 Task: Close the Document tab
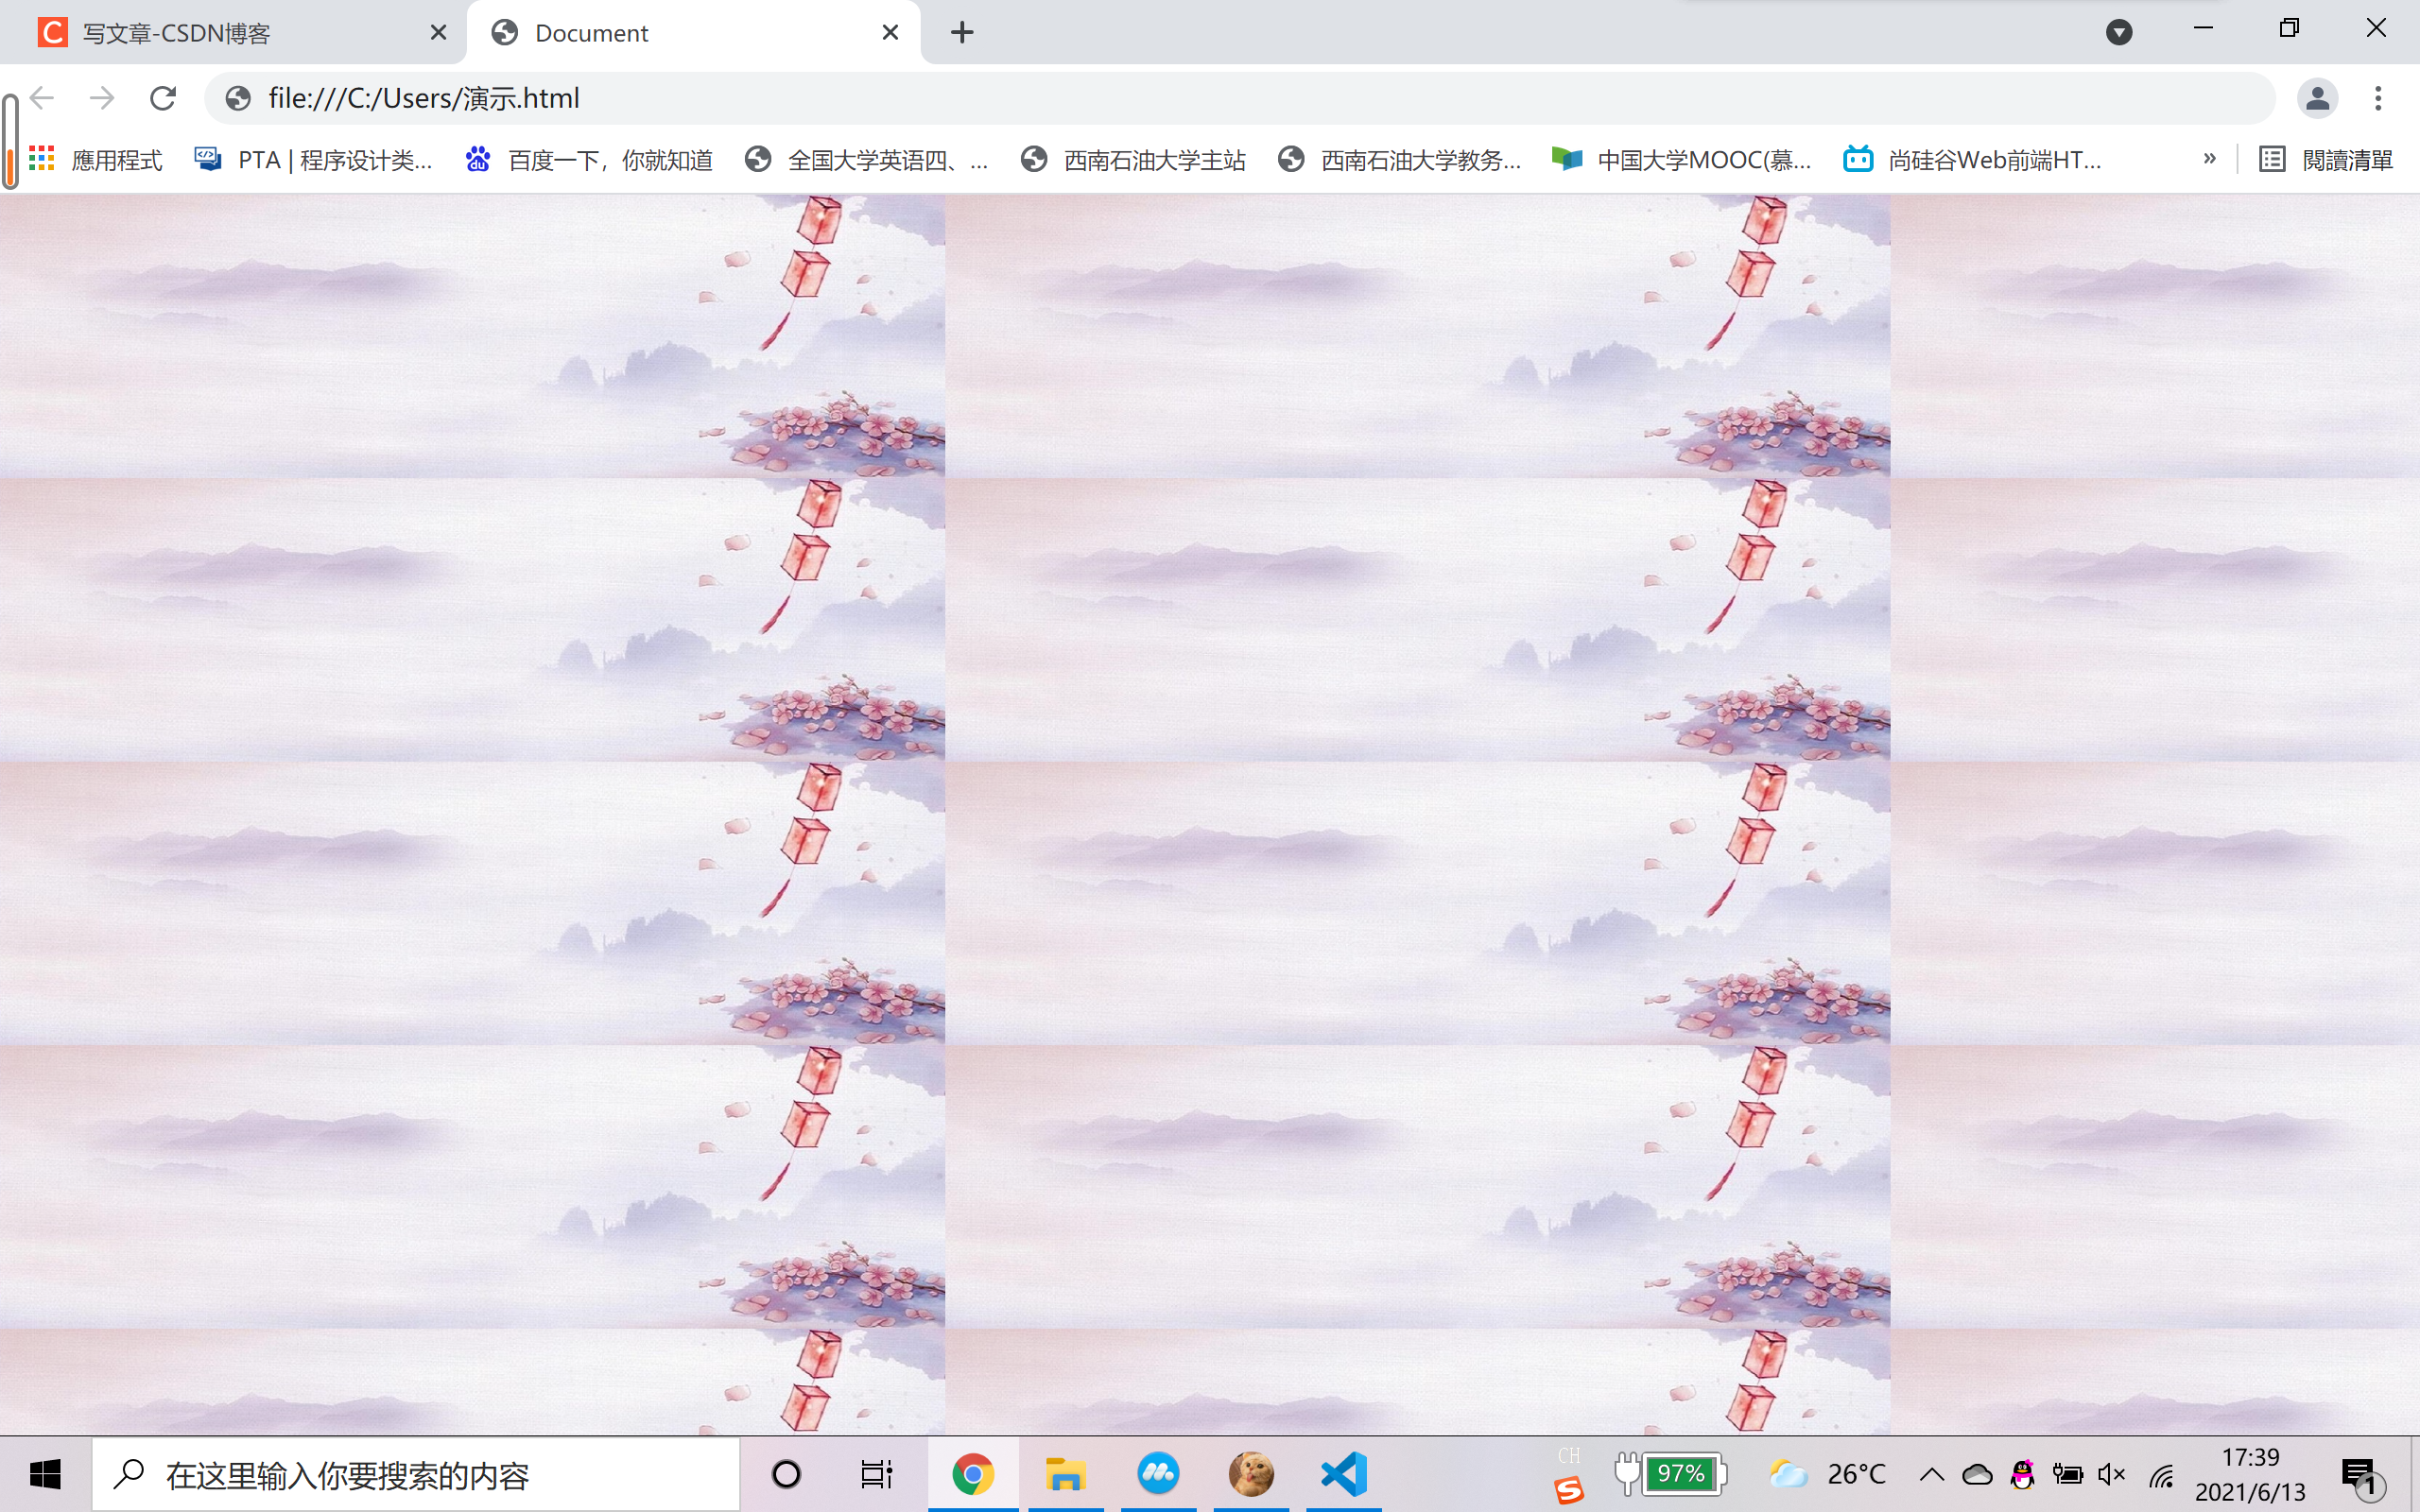coord(890,33)
